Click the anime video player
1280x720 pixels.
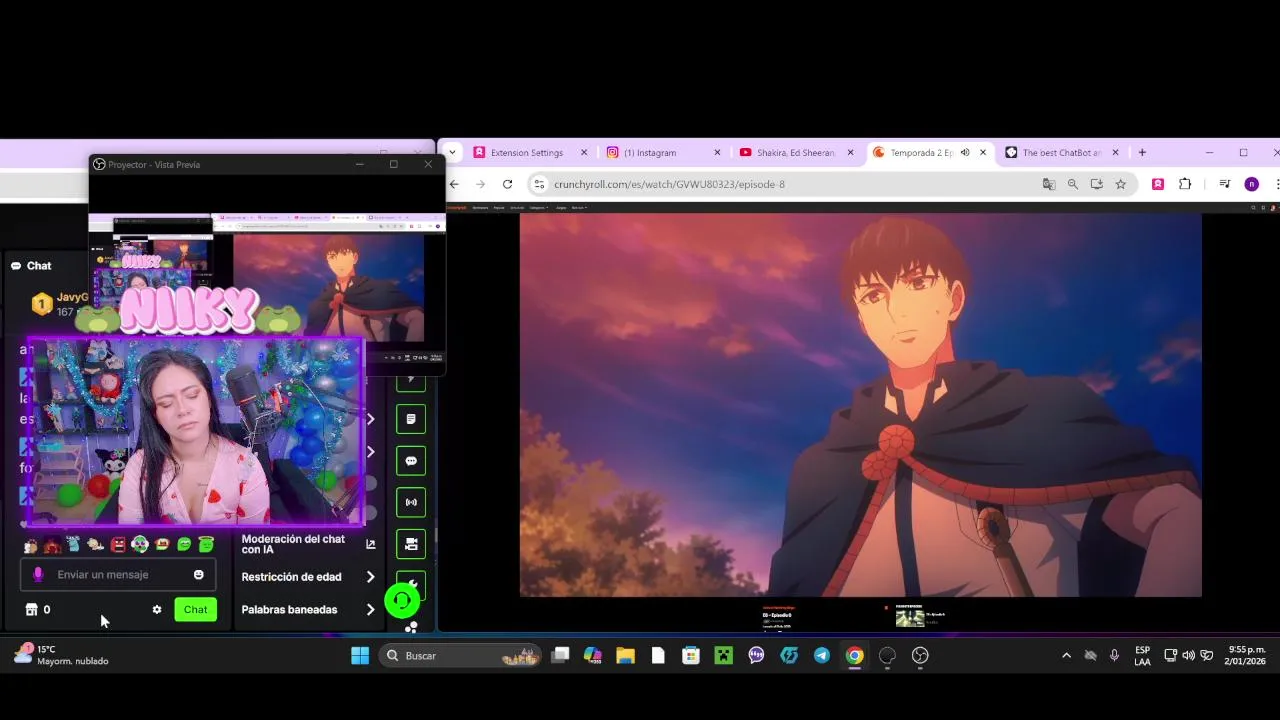click(x=860, y=405)
